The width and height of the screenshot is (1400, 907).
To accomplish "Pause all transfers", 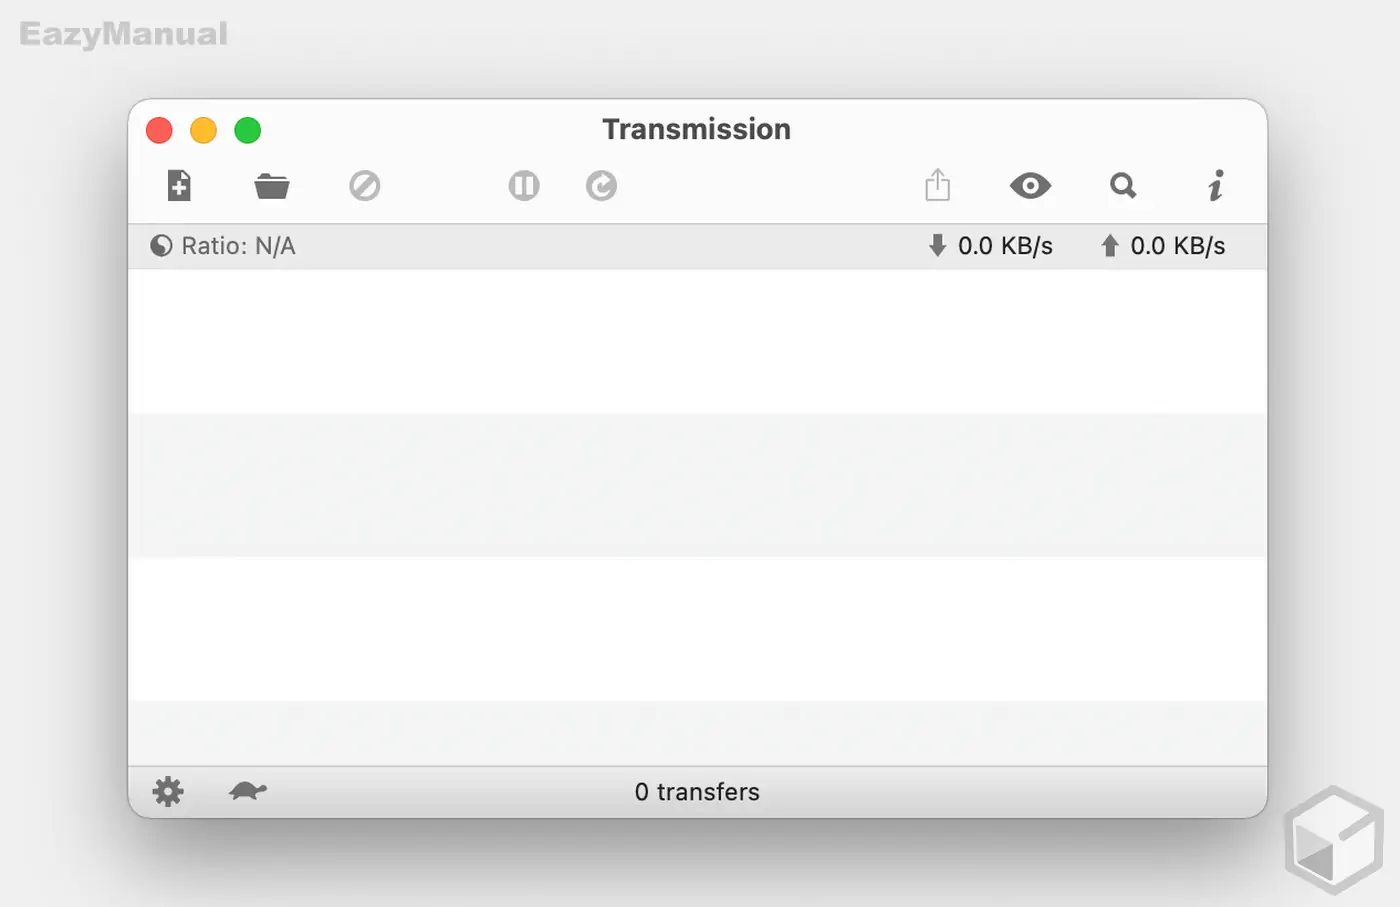I will 523,186.
